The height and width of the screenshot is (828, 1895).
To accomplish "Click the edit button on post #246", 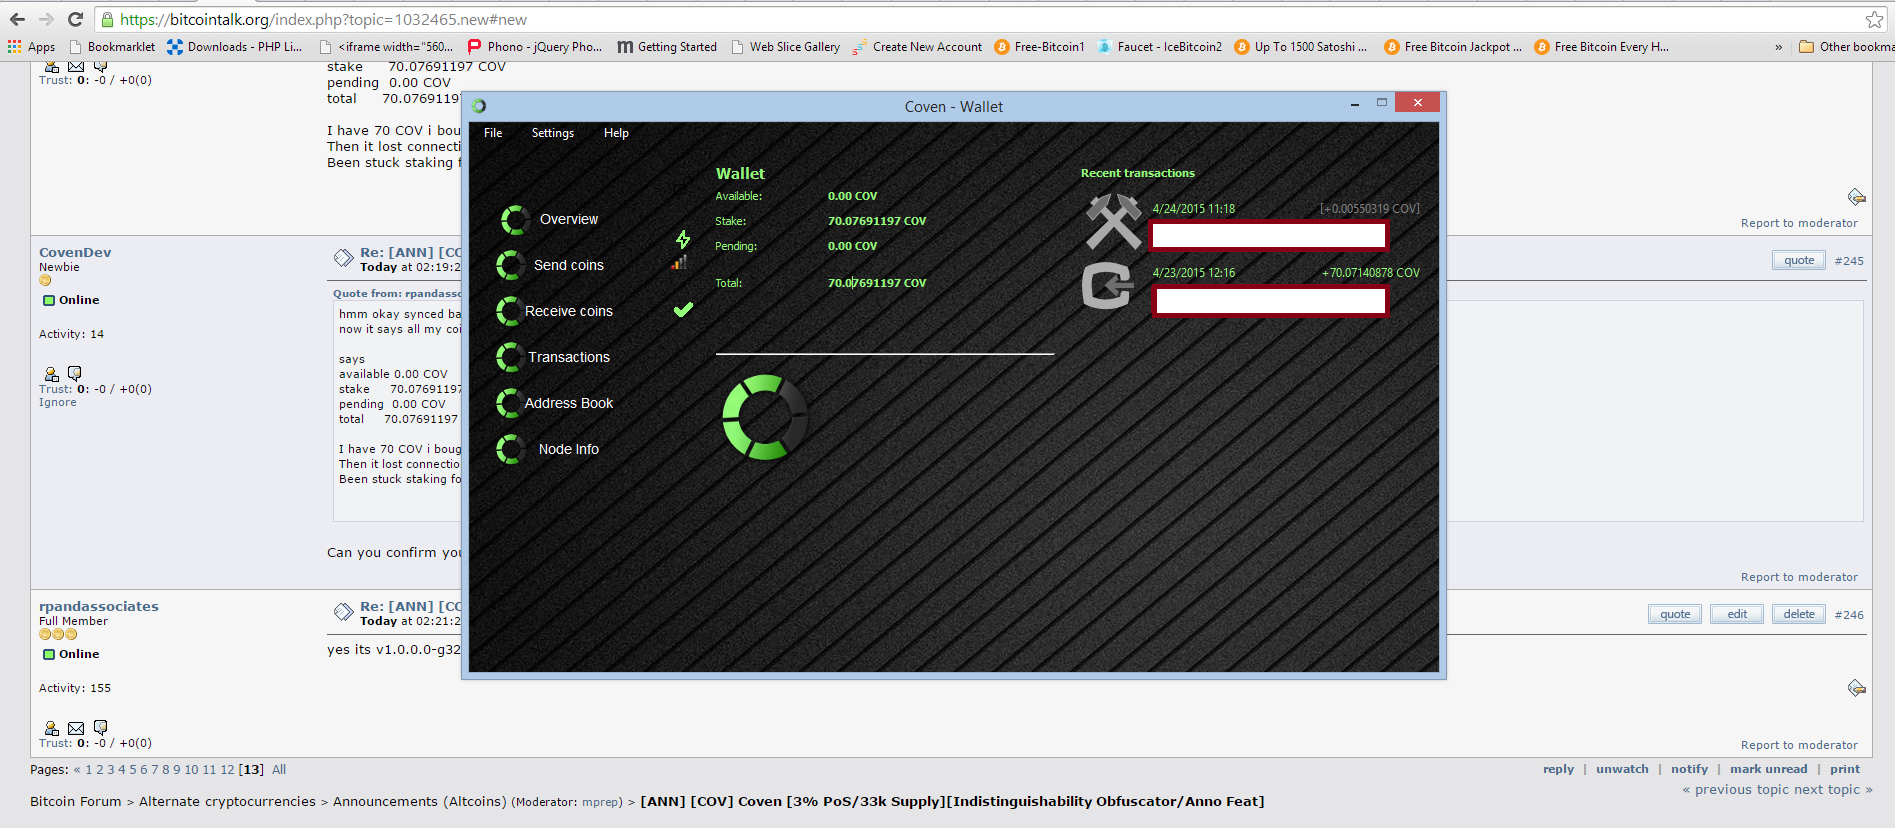I will point(1737,615).
